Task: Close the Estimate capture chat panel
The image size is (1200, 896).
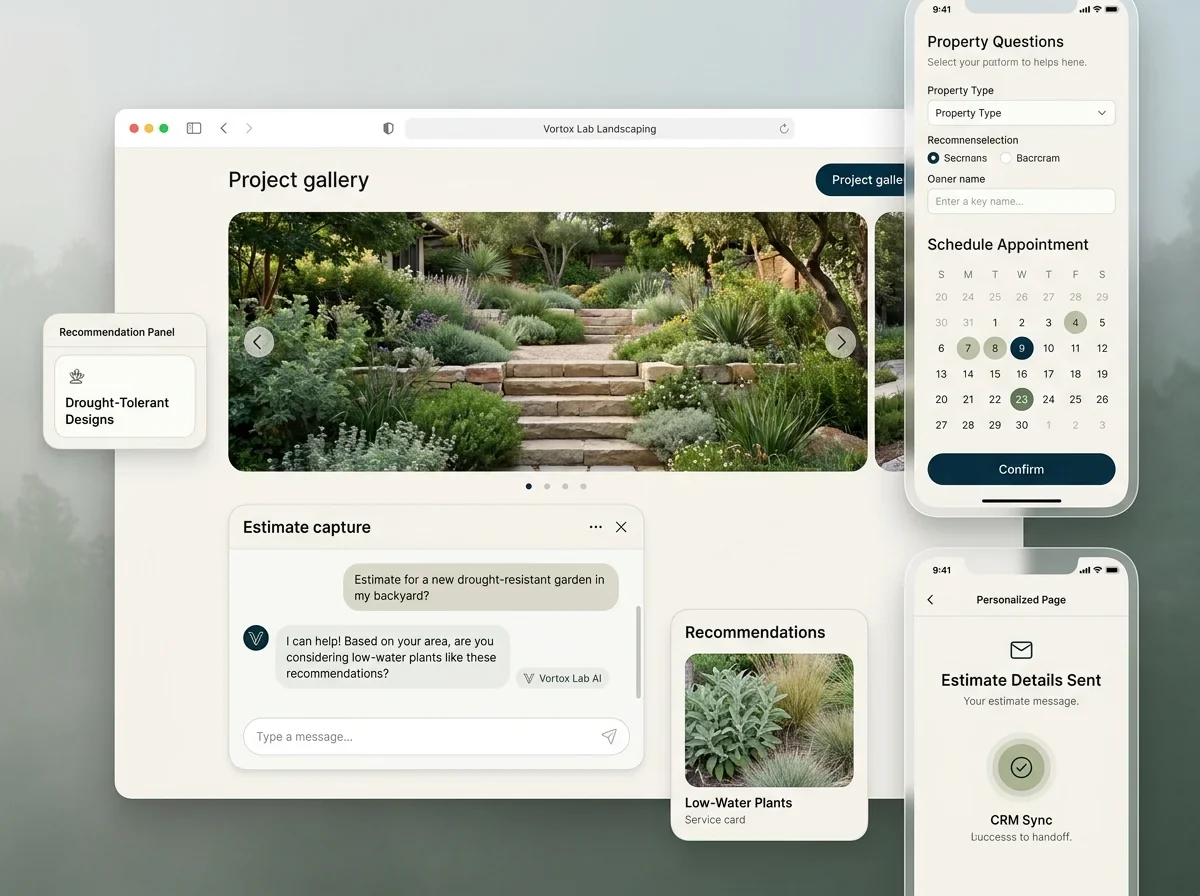Action: pyautogui.click(x=621, y=527)
